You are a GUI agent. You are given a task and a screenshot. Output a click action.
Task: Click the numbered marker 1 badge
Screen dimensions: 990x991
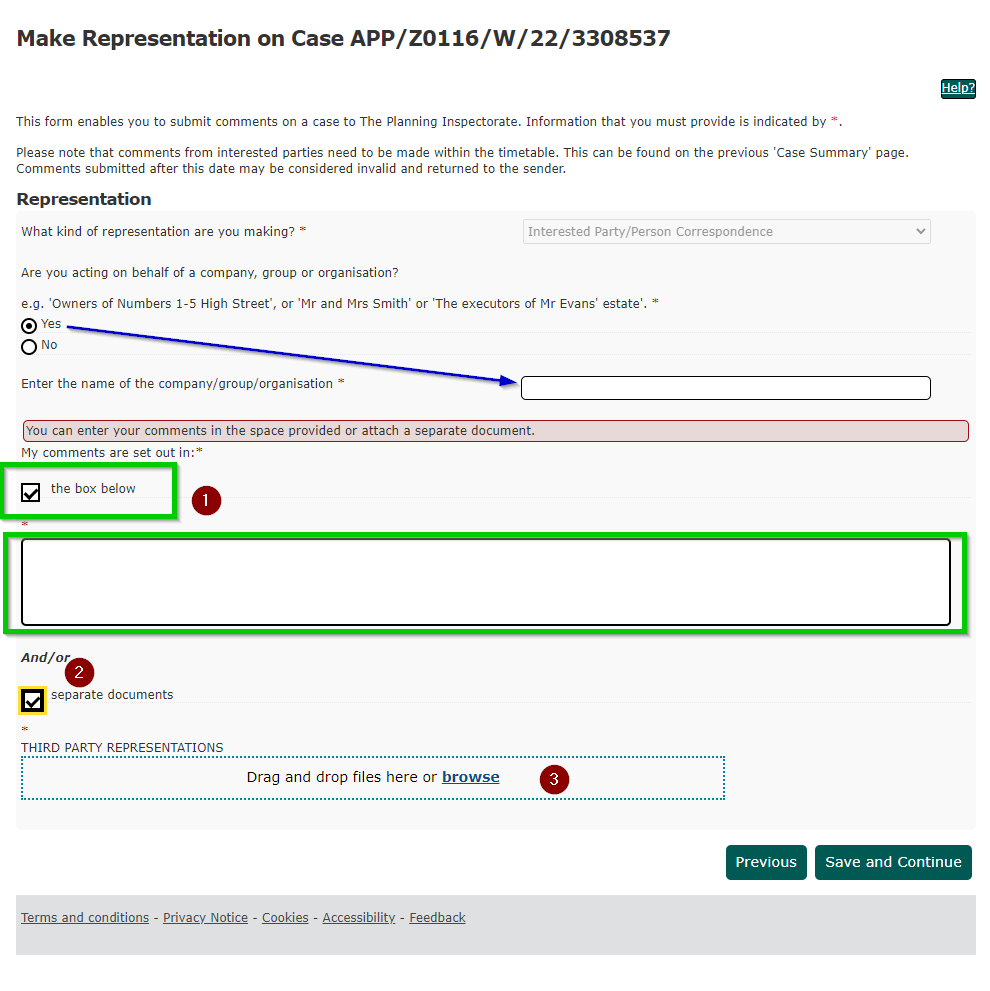[206, 501]
